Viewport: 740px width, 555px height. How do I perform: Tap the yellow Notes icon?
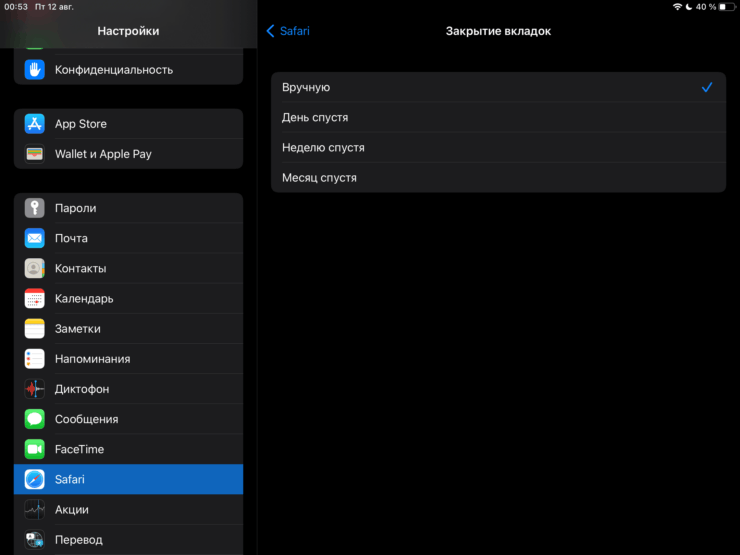coord(35,329)
